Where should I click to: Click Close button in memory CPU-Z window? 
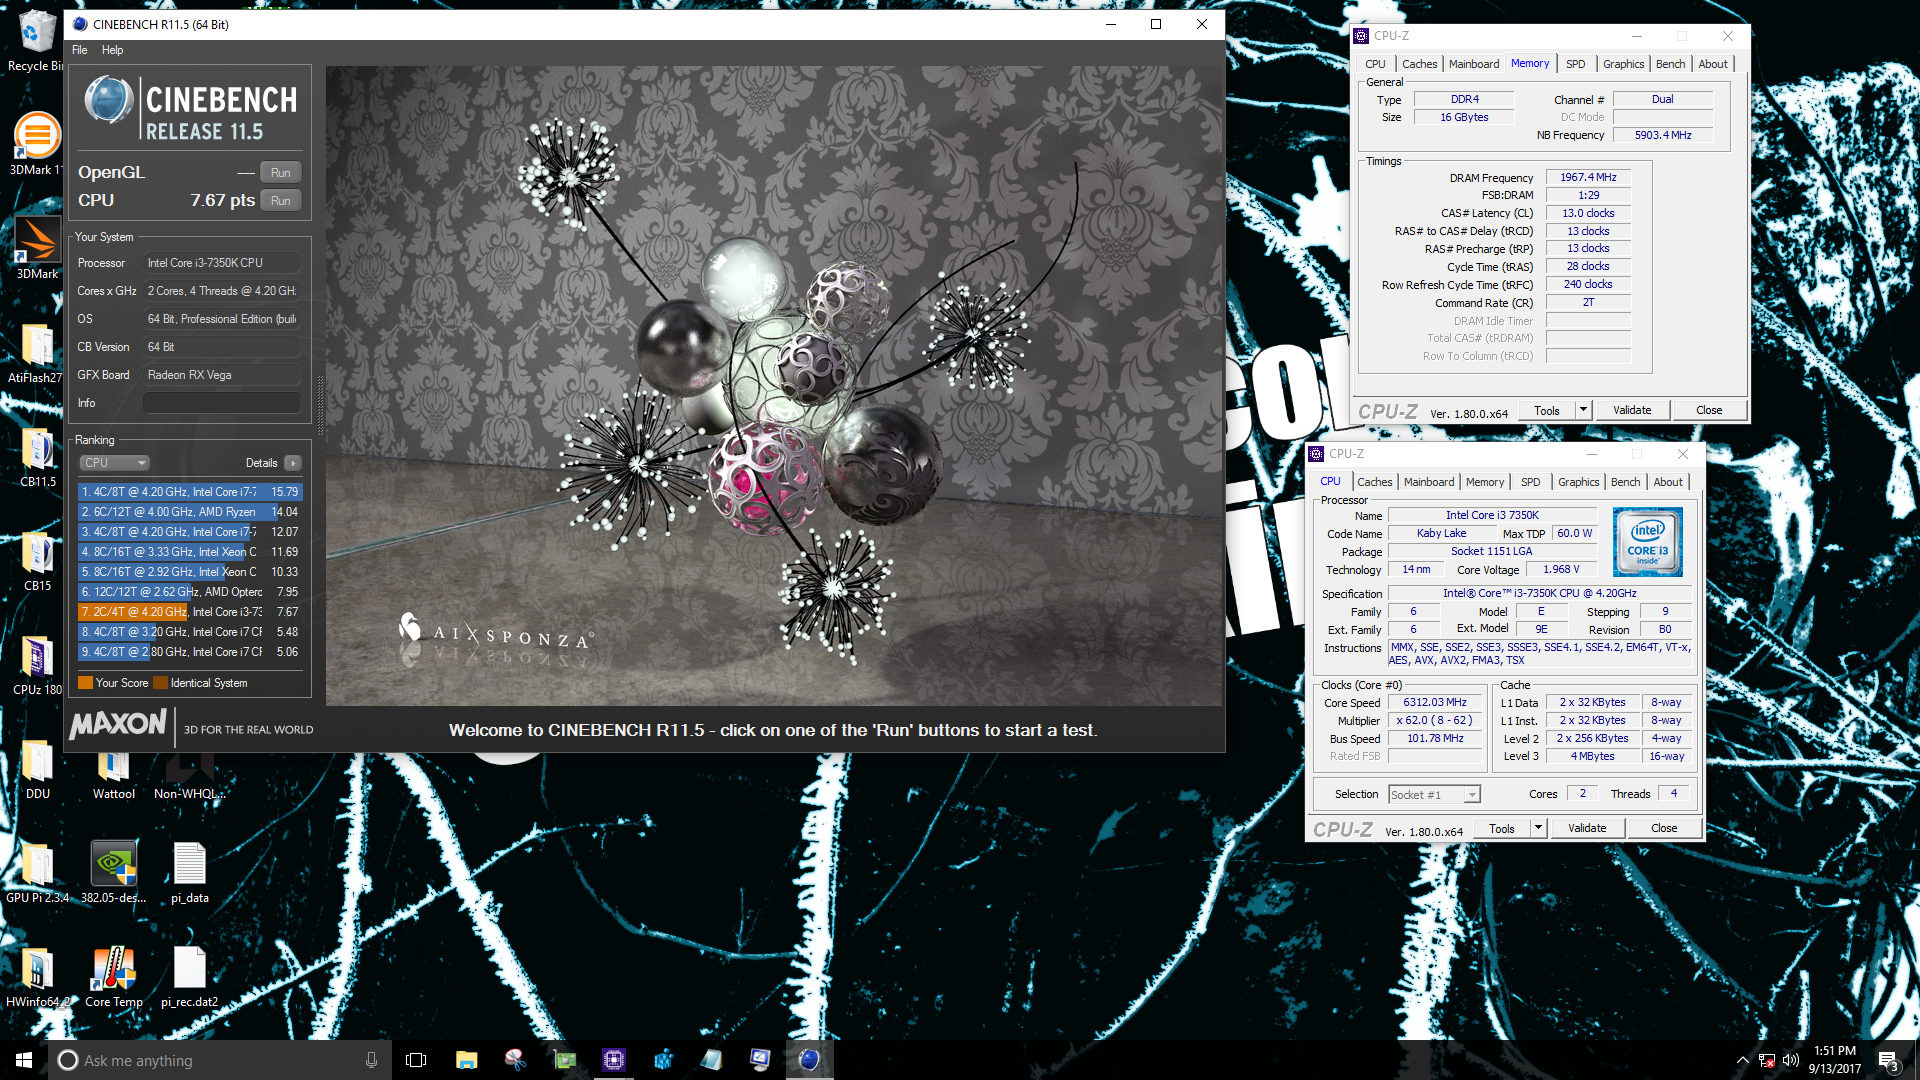point(1709,410)
